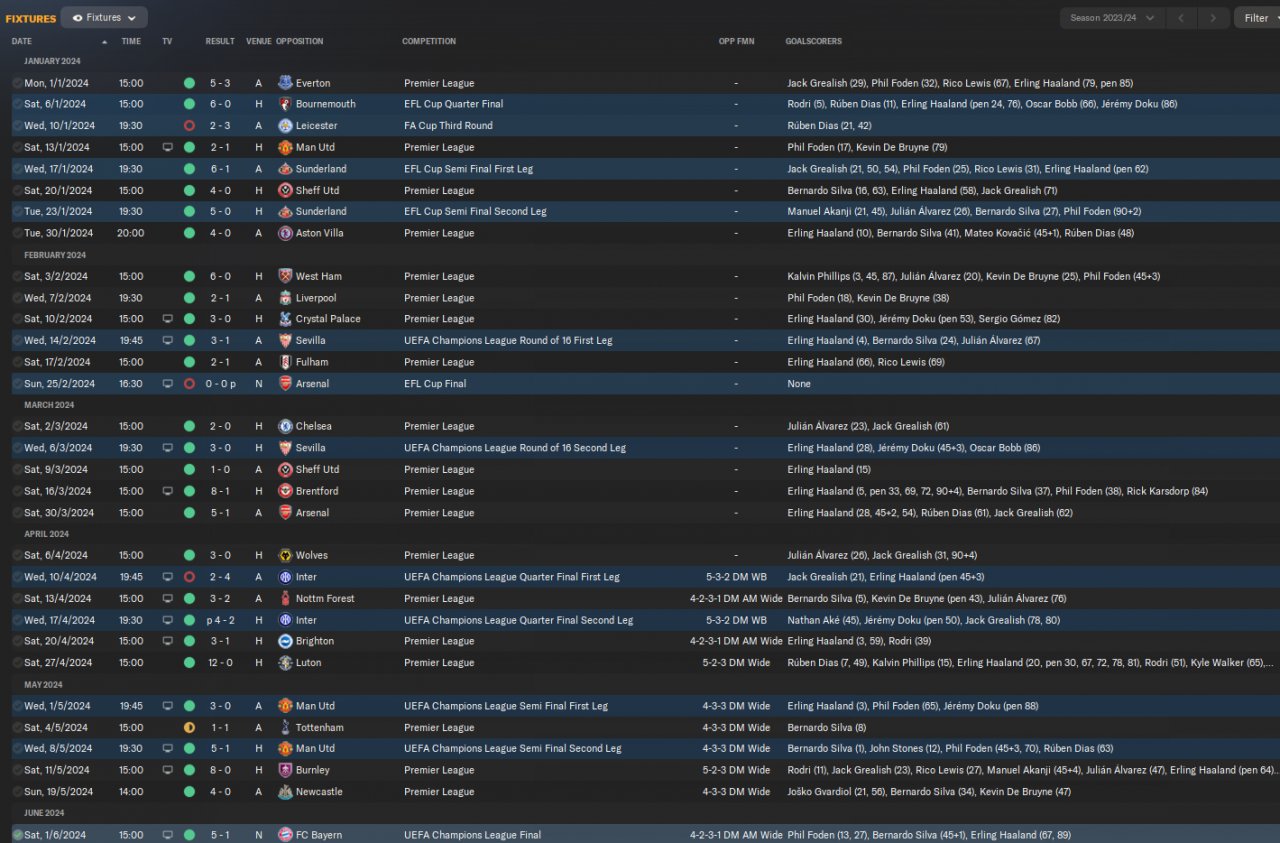Image resolution: width=1280 pixels, height=843 pixels.
Task: Click the Inter badge on the 10/4/2024 row
Action: (x=285, y=577)
